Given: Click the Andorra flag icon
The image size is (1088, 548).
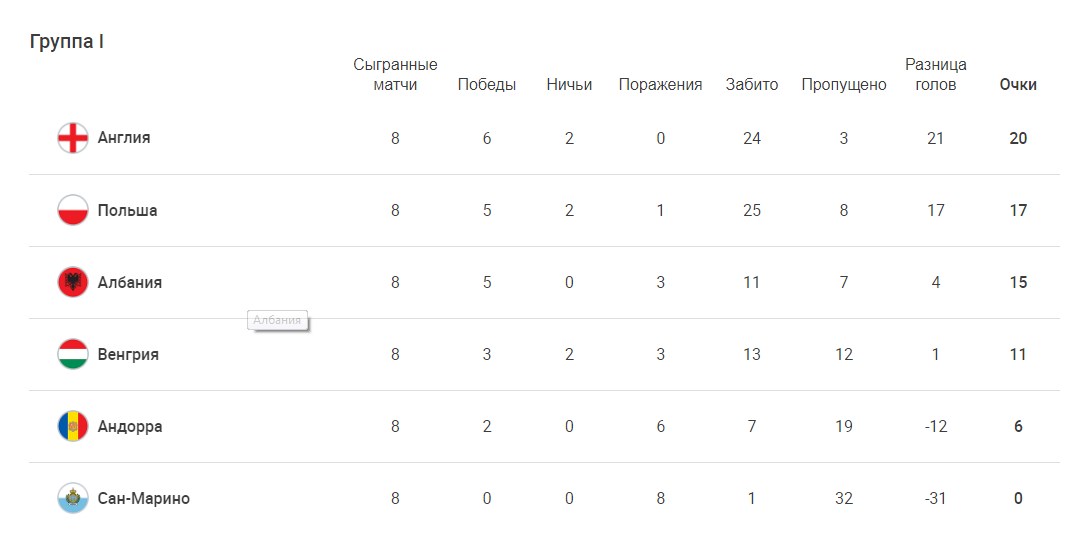Looking at the screenshot, I should [73, 426].
